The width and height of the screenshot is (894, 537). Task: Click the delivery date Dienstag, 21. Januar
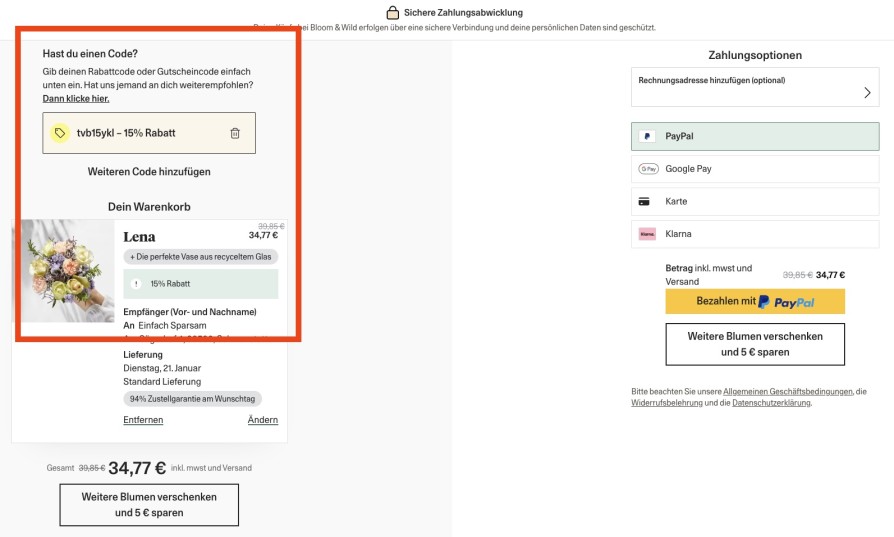pyautogui.click(x=162, y=368)
